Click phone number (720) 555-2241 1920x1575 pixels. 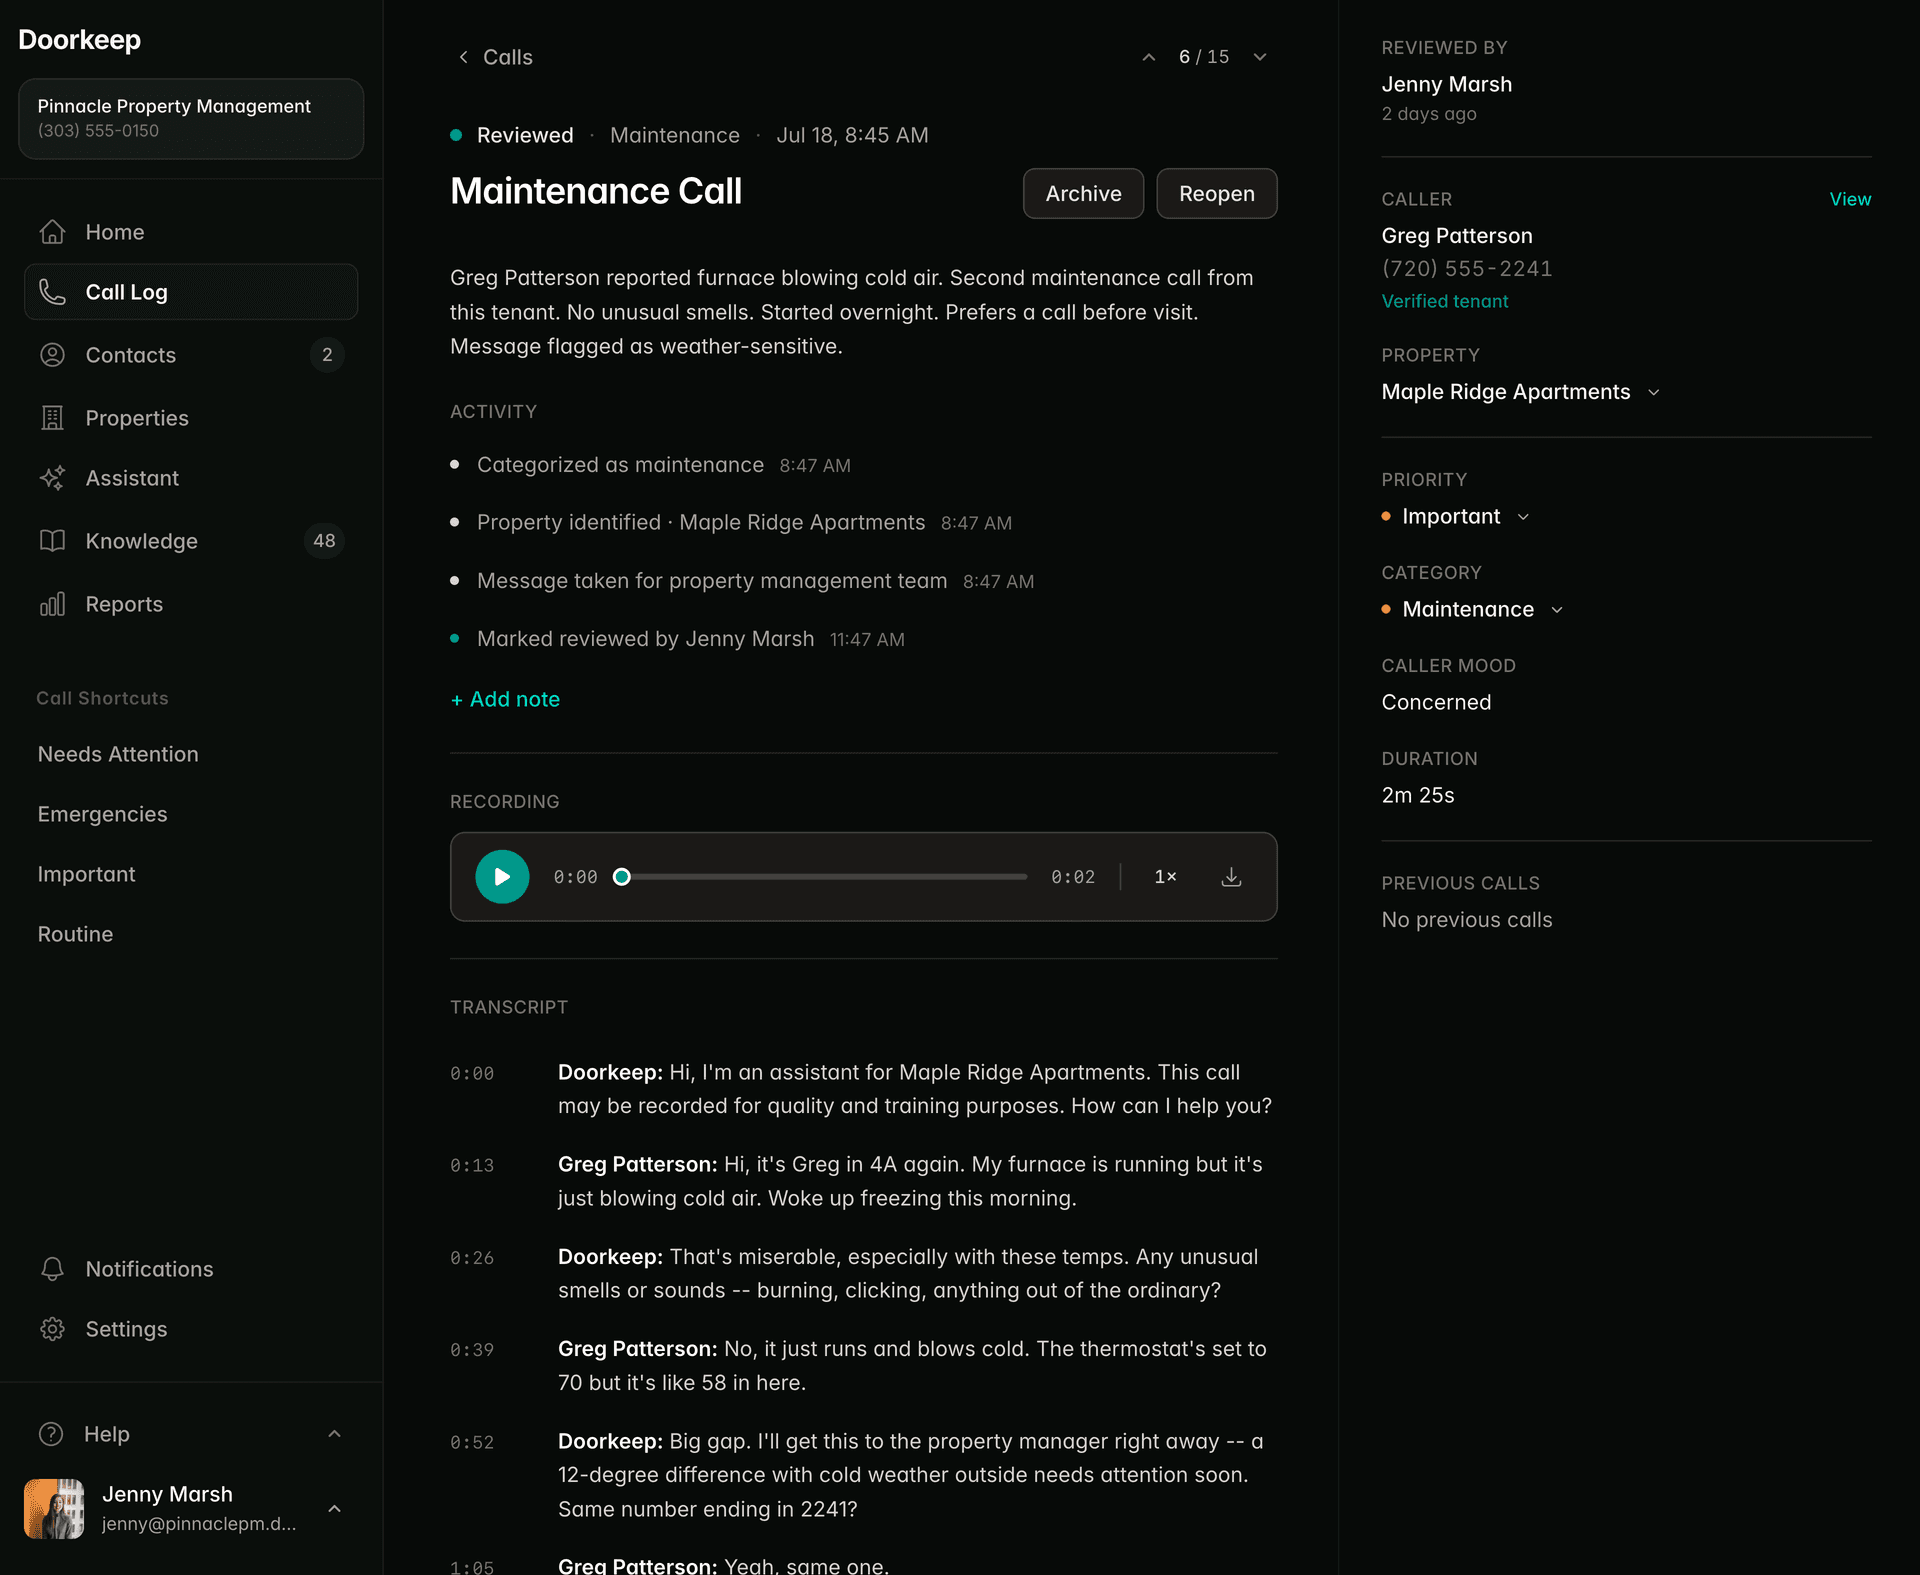click(x=1467, y=268)
